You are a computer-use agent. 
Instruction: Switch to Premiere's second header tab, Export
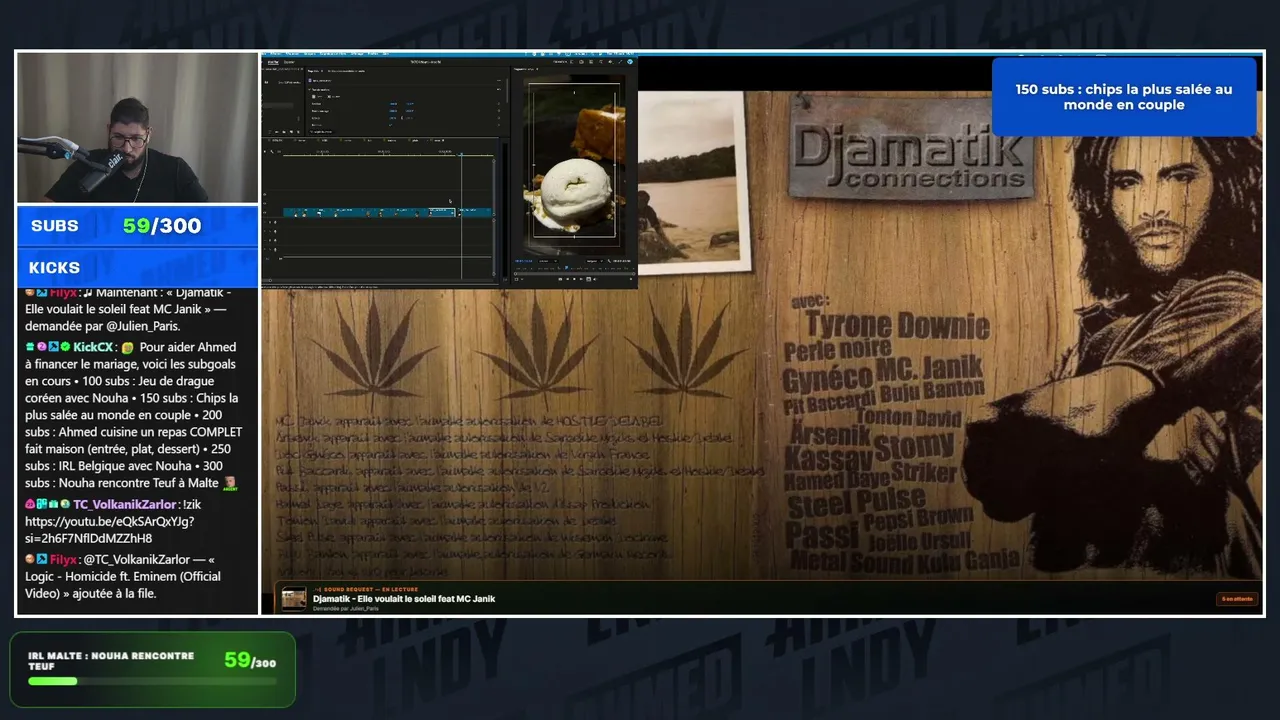pyautogui.click(x=289, y=62)
